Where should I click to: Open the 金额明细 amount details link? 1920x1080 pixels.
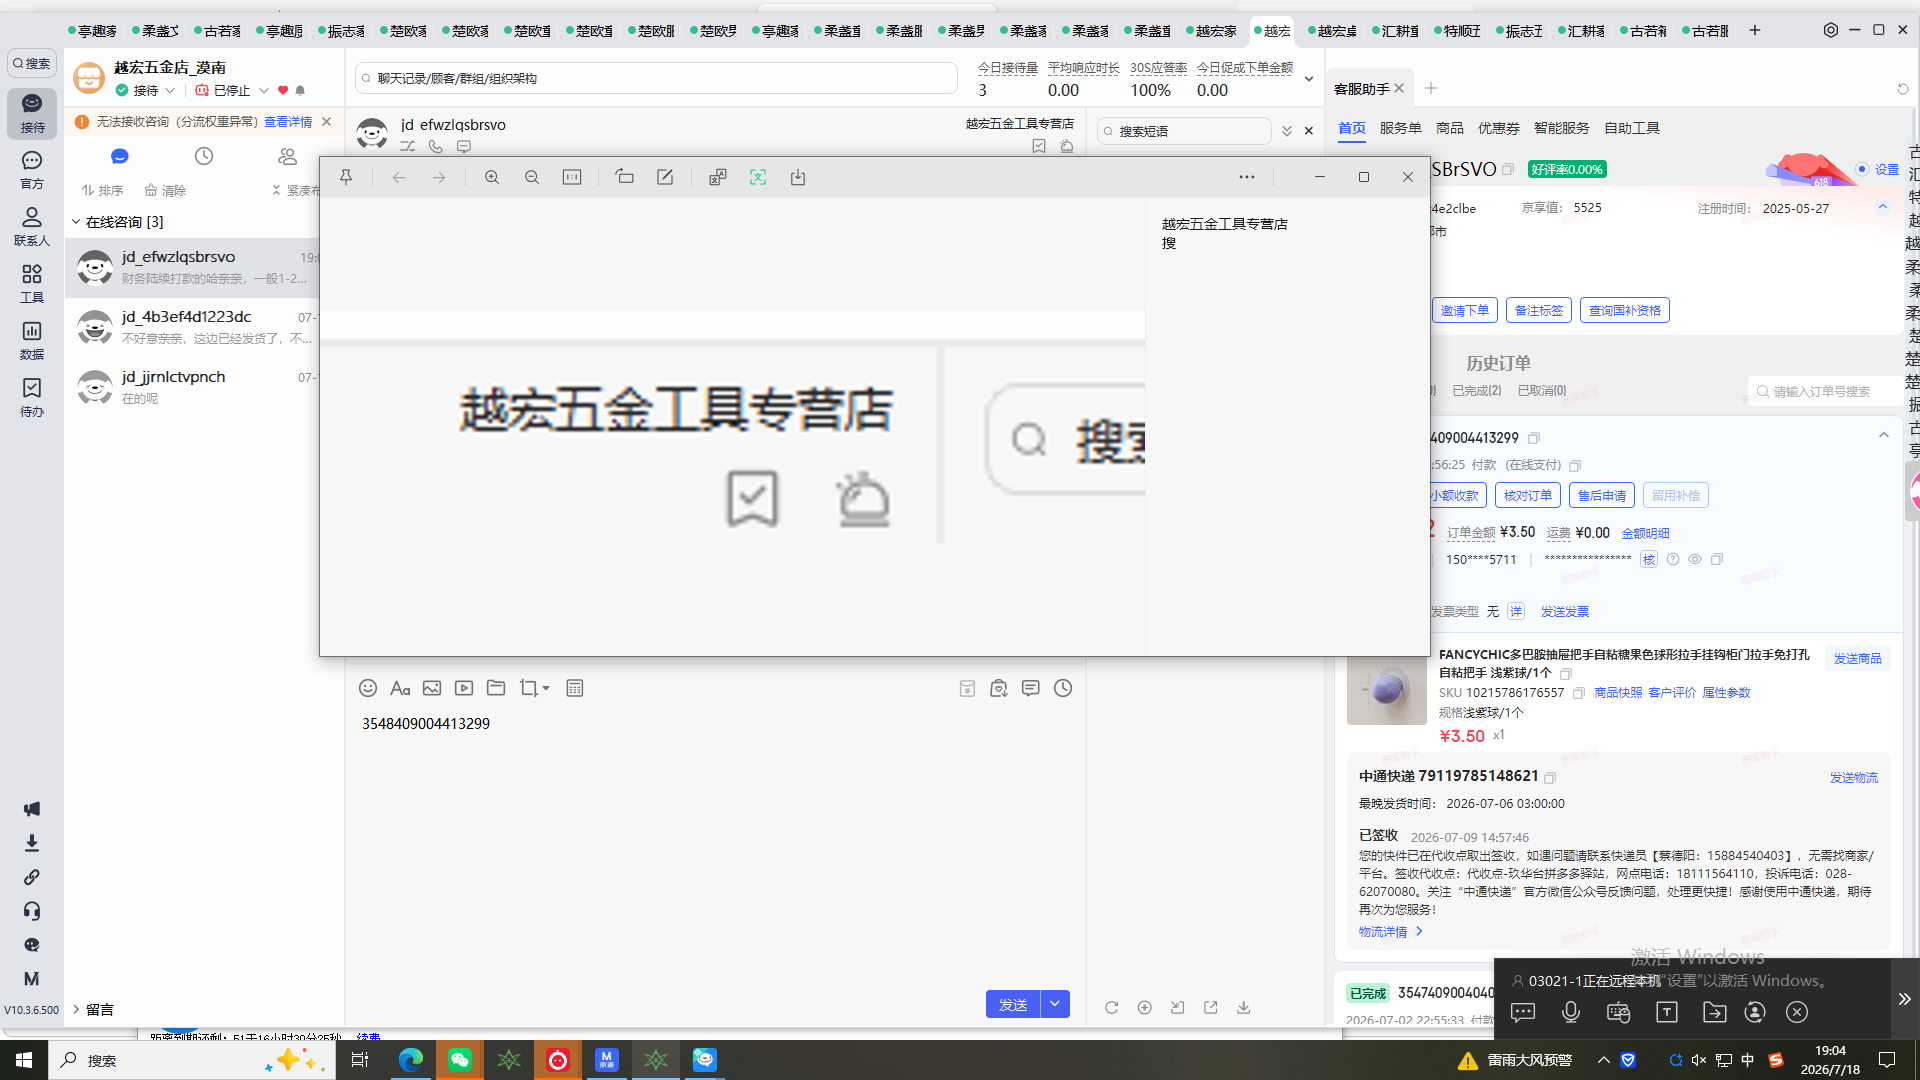click(1646, 533)
